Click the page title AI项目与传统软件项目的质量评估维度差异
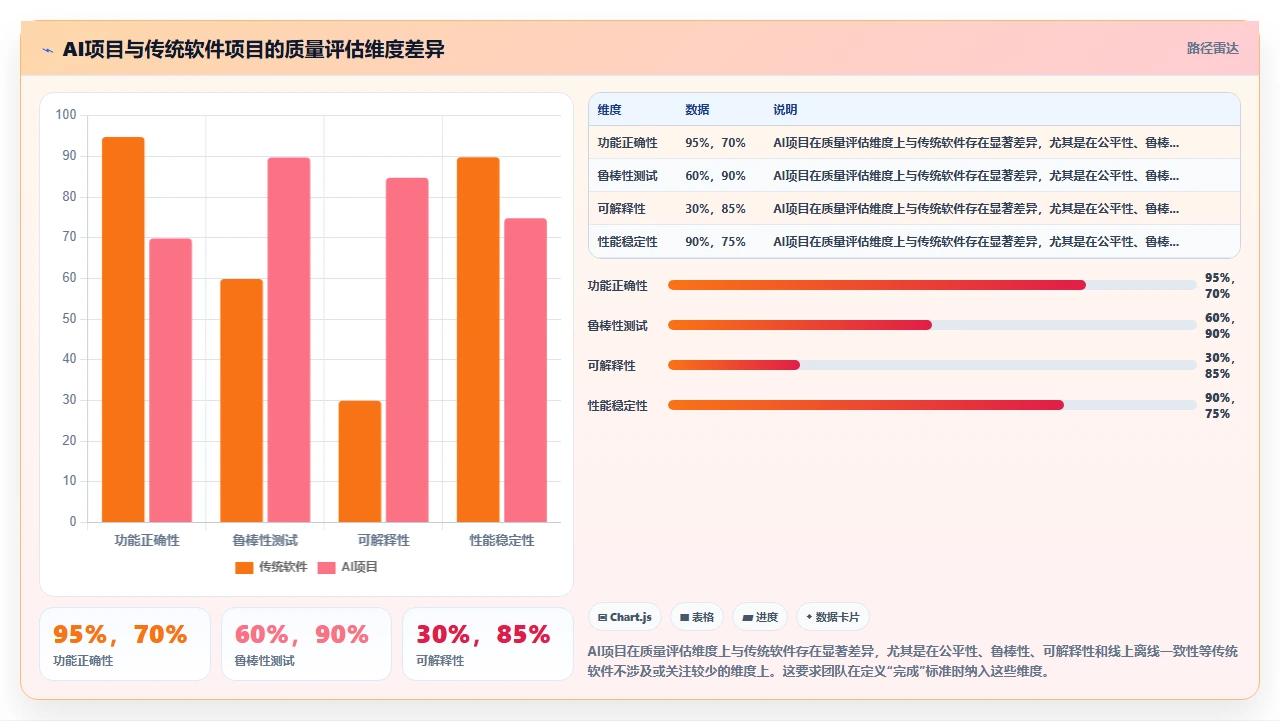The height and width of the screenshot is (721, 1280). point(253,49)
